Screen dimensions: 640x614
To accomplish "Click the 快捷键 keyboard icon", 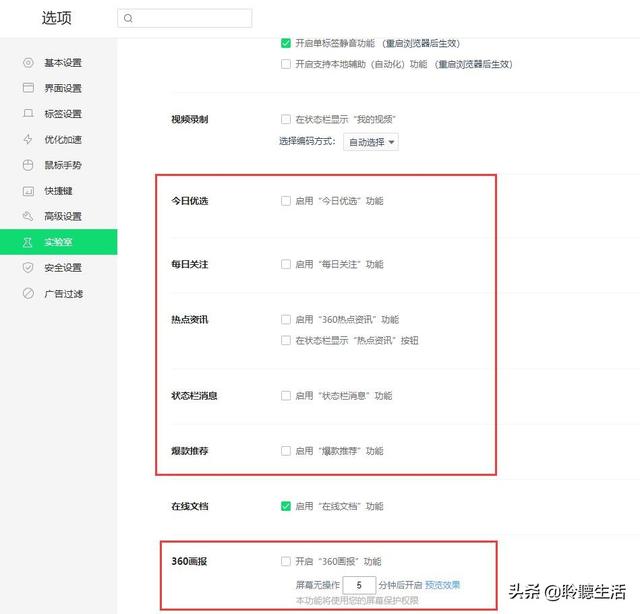I will [x=28, y=191].
